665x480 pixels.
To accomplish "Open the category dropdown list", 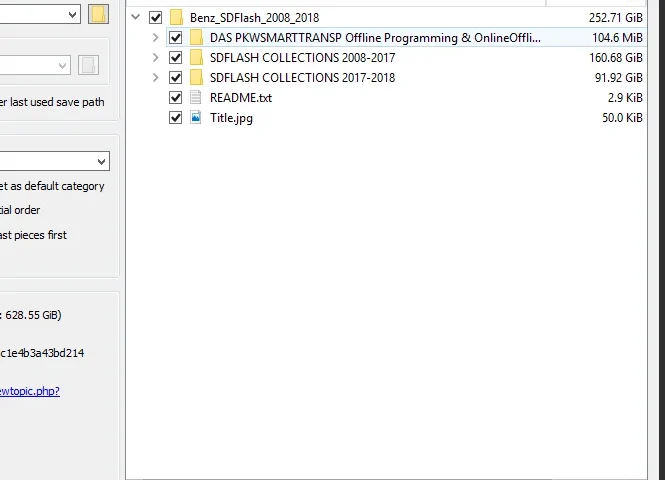I will click(x=102, y=161).
